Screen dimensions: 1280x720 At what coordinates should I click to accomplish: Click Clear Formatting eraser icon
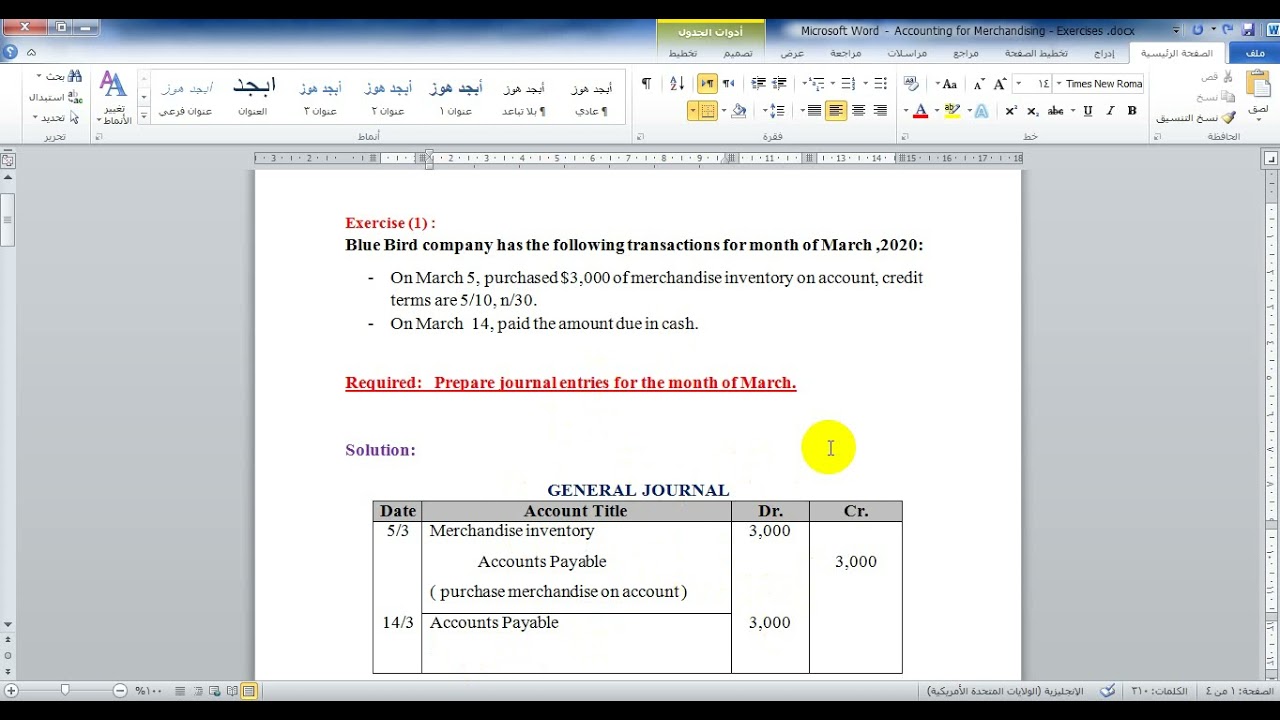tap(911, 84)
